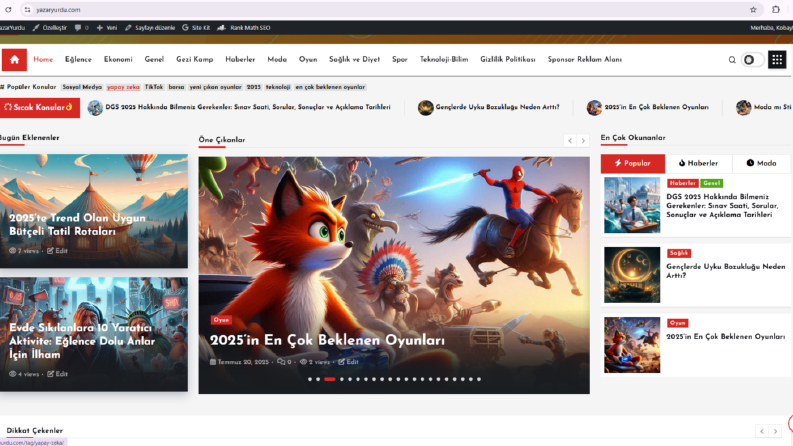The height and width of the screenshot is (446, 793).
Task: Click the first slider pagination dot
Action: [x=310, y=379]
